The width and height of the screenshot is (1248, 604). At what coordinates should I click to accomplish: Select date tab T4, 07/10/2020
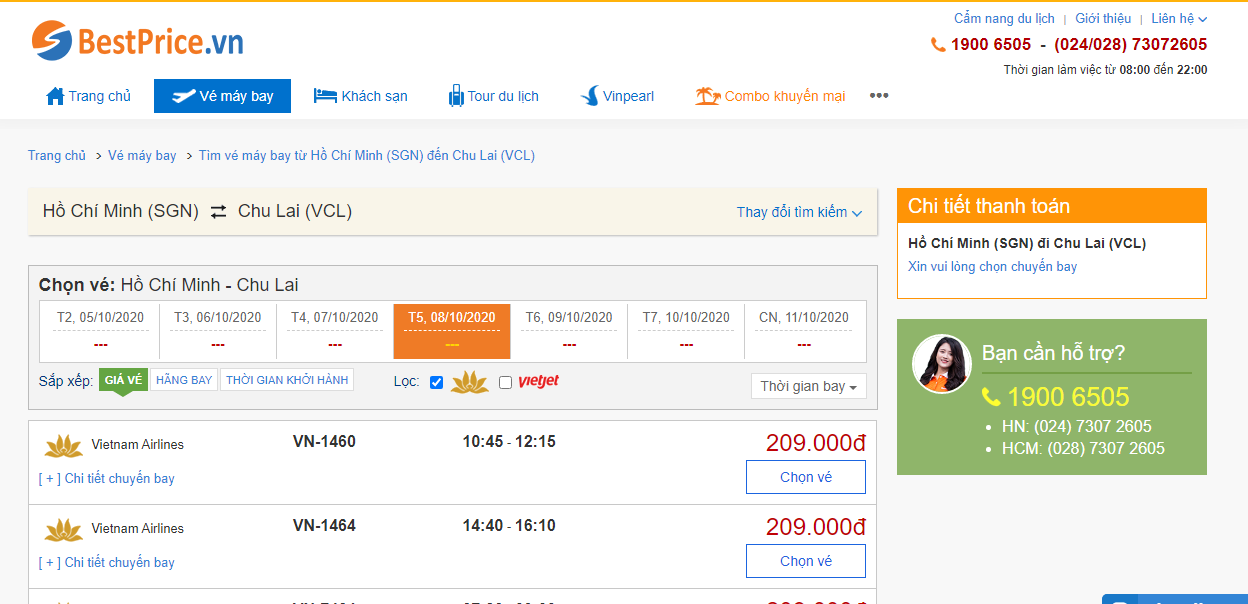point(335,331)
